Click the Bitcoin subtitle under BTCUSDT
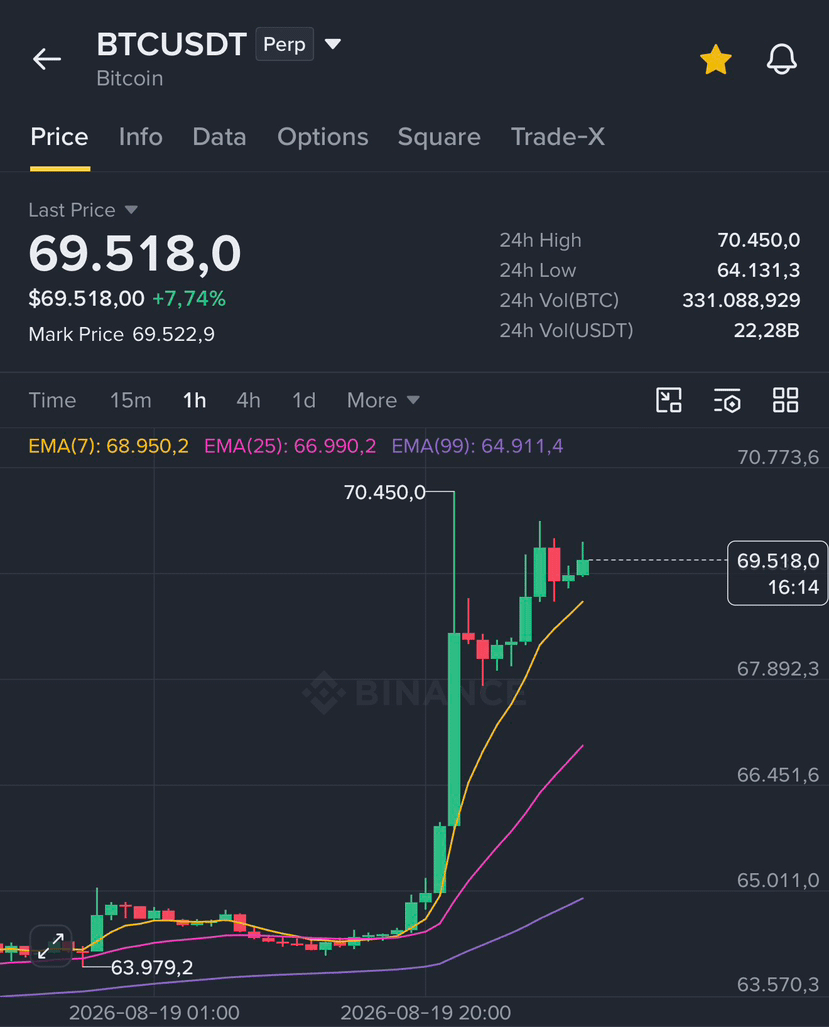829x1027 pixels. click(x=130, y=79)
